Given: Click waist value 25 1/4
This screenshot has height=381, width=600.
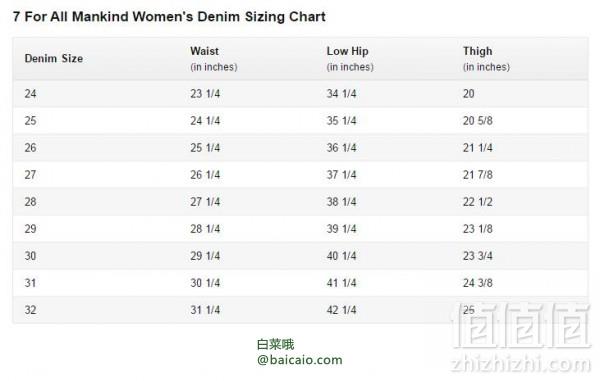Looking at the screenshot, I should tap(205, 148).
